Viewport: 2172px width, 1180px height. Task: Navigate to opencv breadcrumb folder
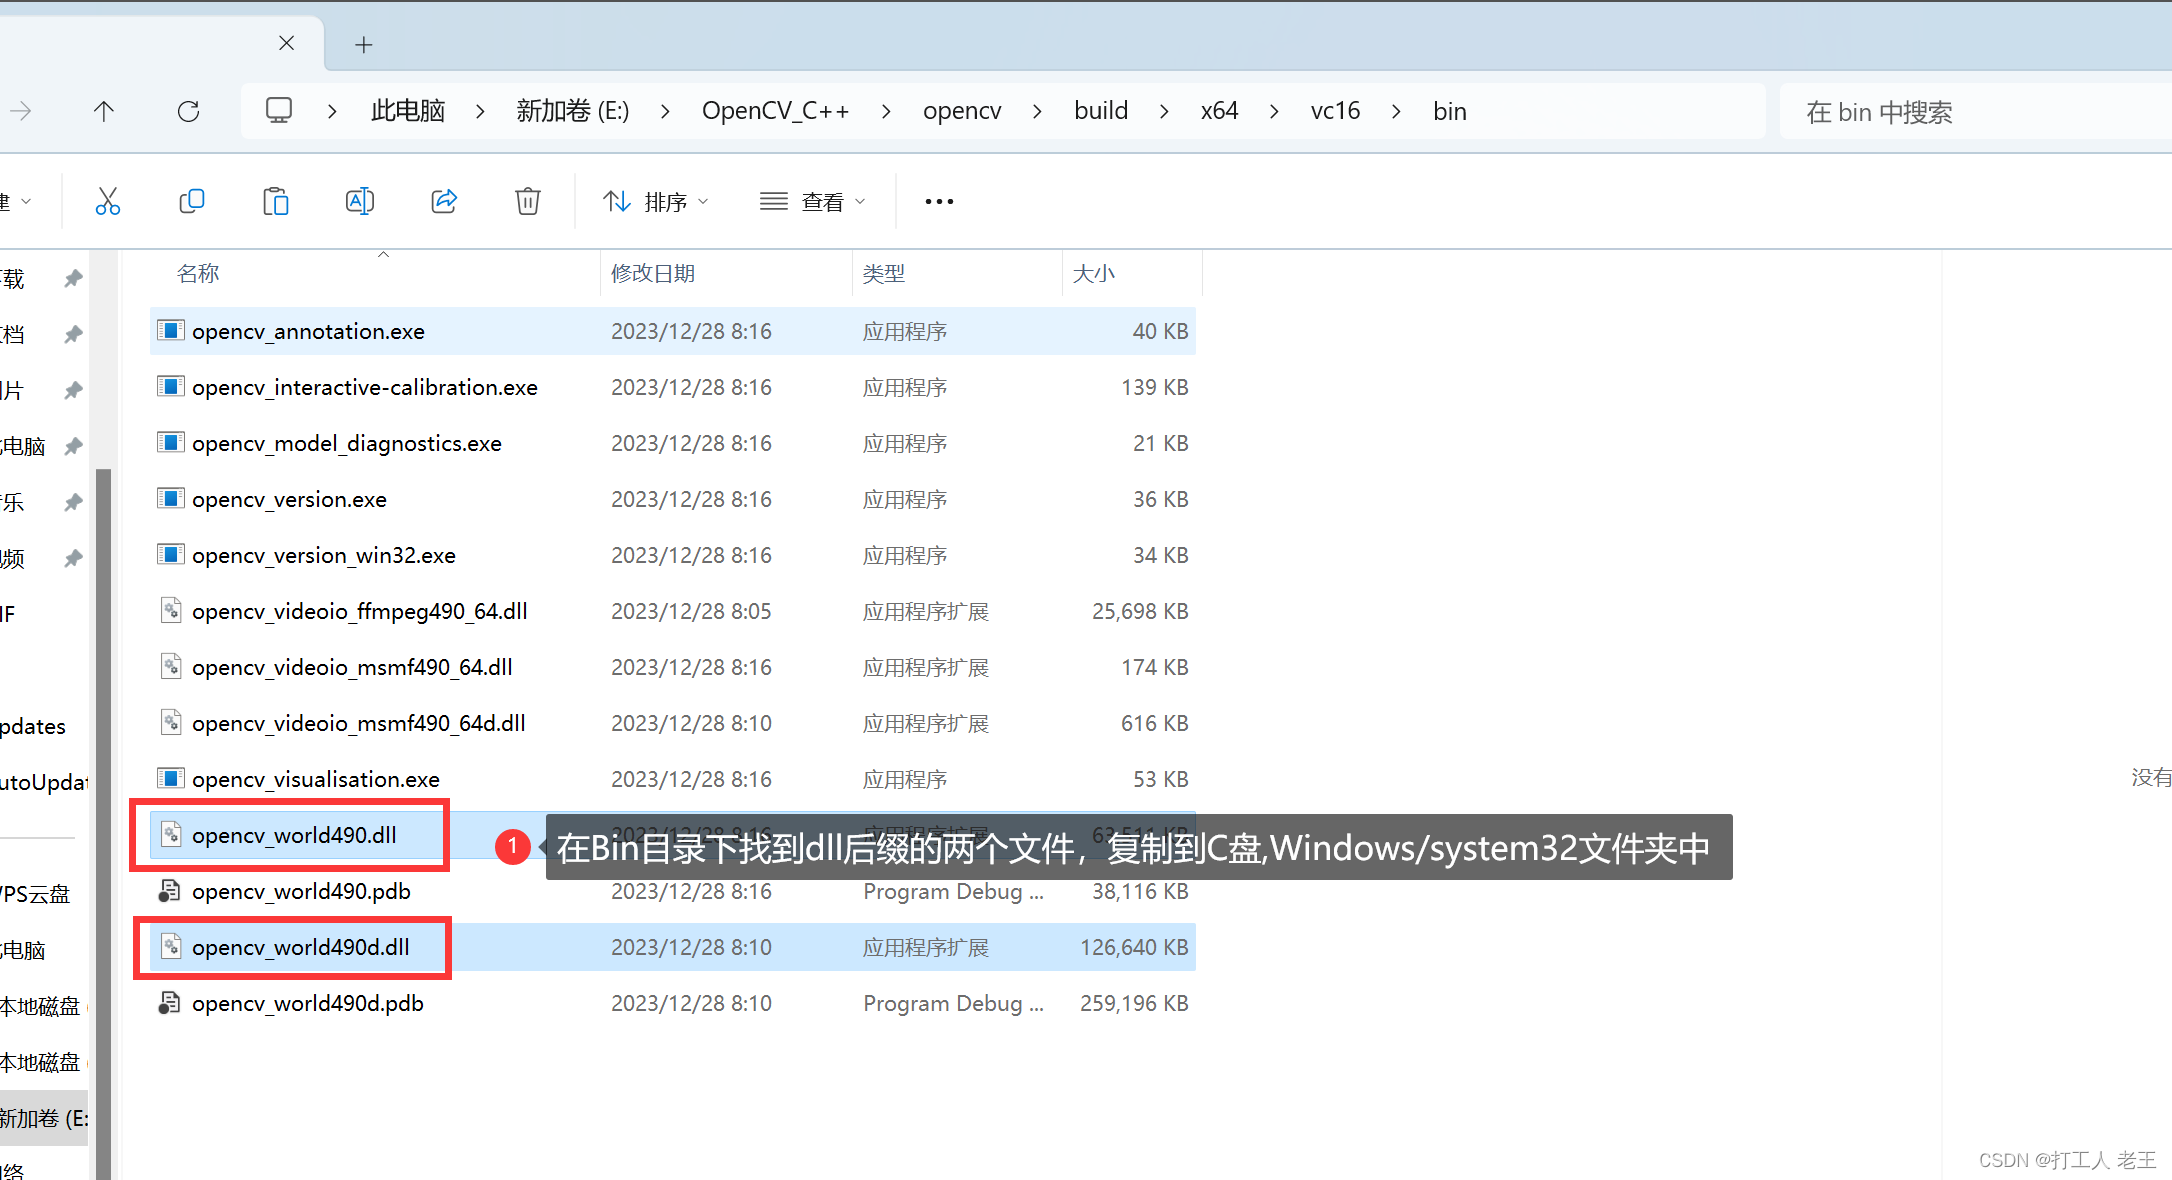click(x=962, y=111)
